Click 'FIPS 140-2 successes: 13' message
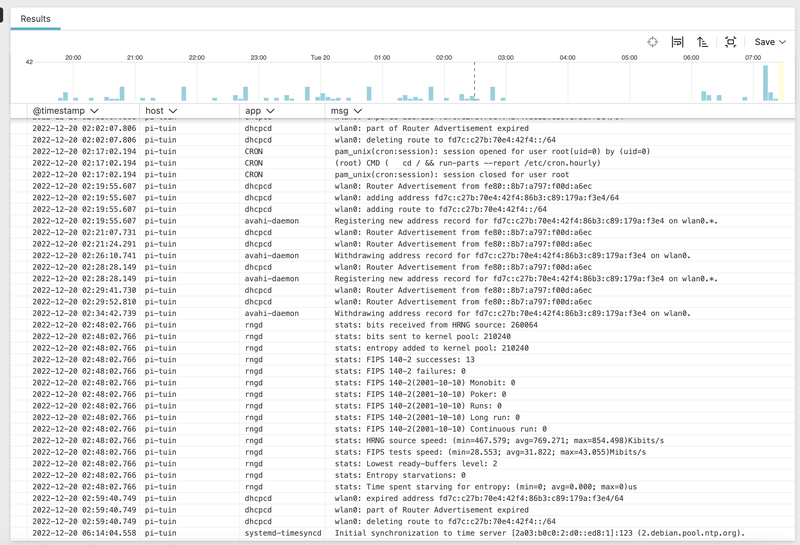 [405, 360]
